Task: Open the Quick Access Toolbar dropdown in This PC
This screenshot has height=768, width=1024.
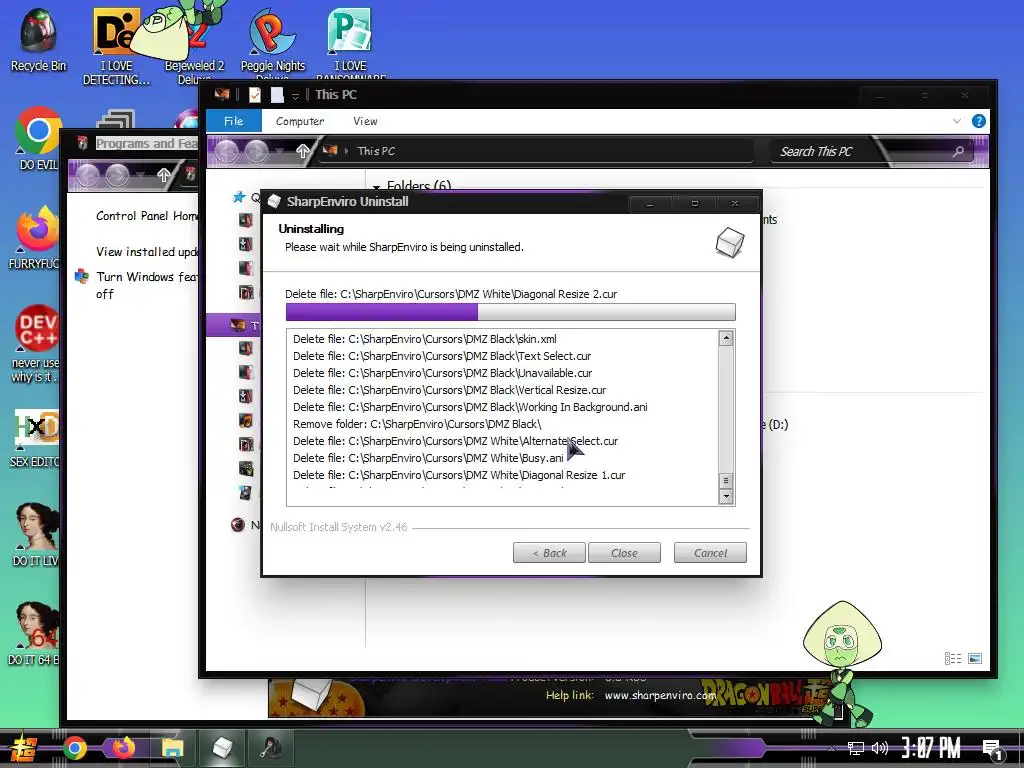Action: click(295, 96)
